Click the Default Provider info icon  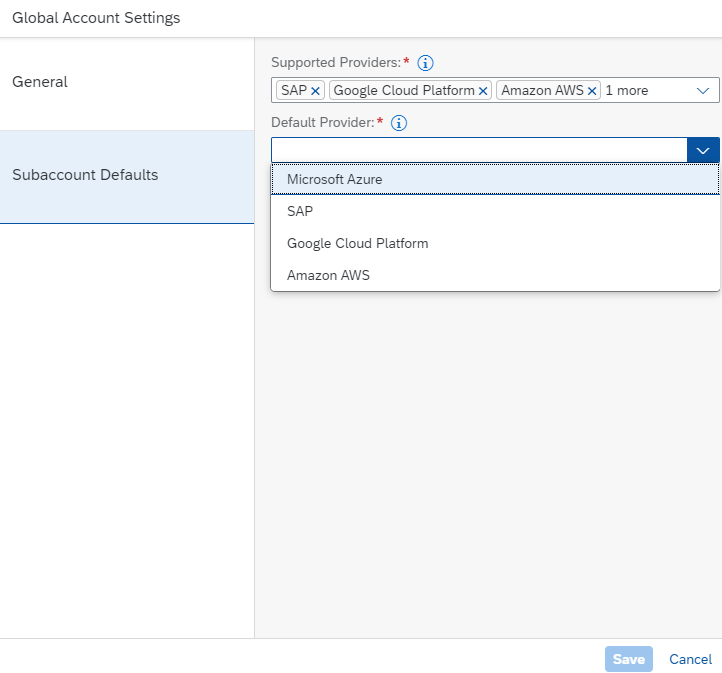click(x=399, y=123)
